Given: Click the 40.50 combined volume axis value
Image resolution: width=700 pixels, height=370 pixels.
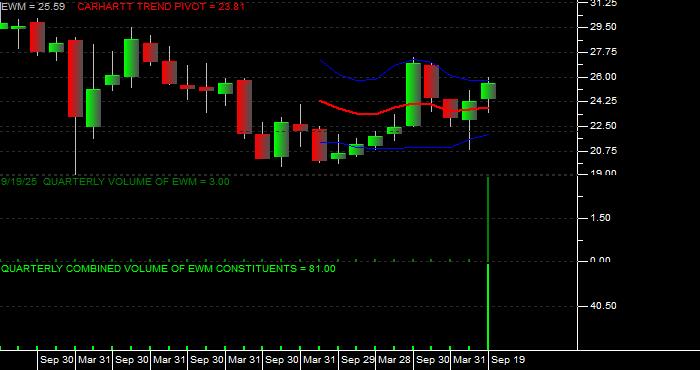Looking at the screenshot, I should pos(603,305).
